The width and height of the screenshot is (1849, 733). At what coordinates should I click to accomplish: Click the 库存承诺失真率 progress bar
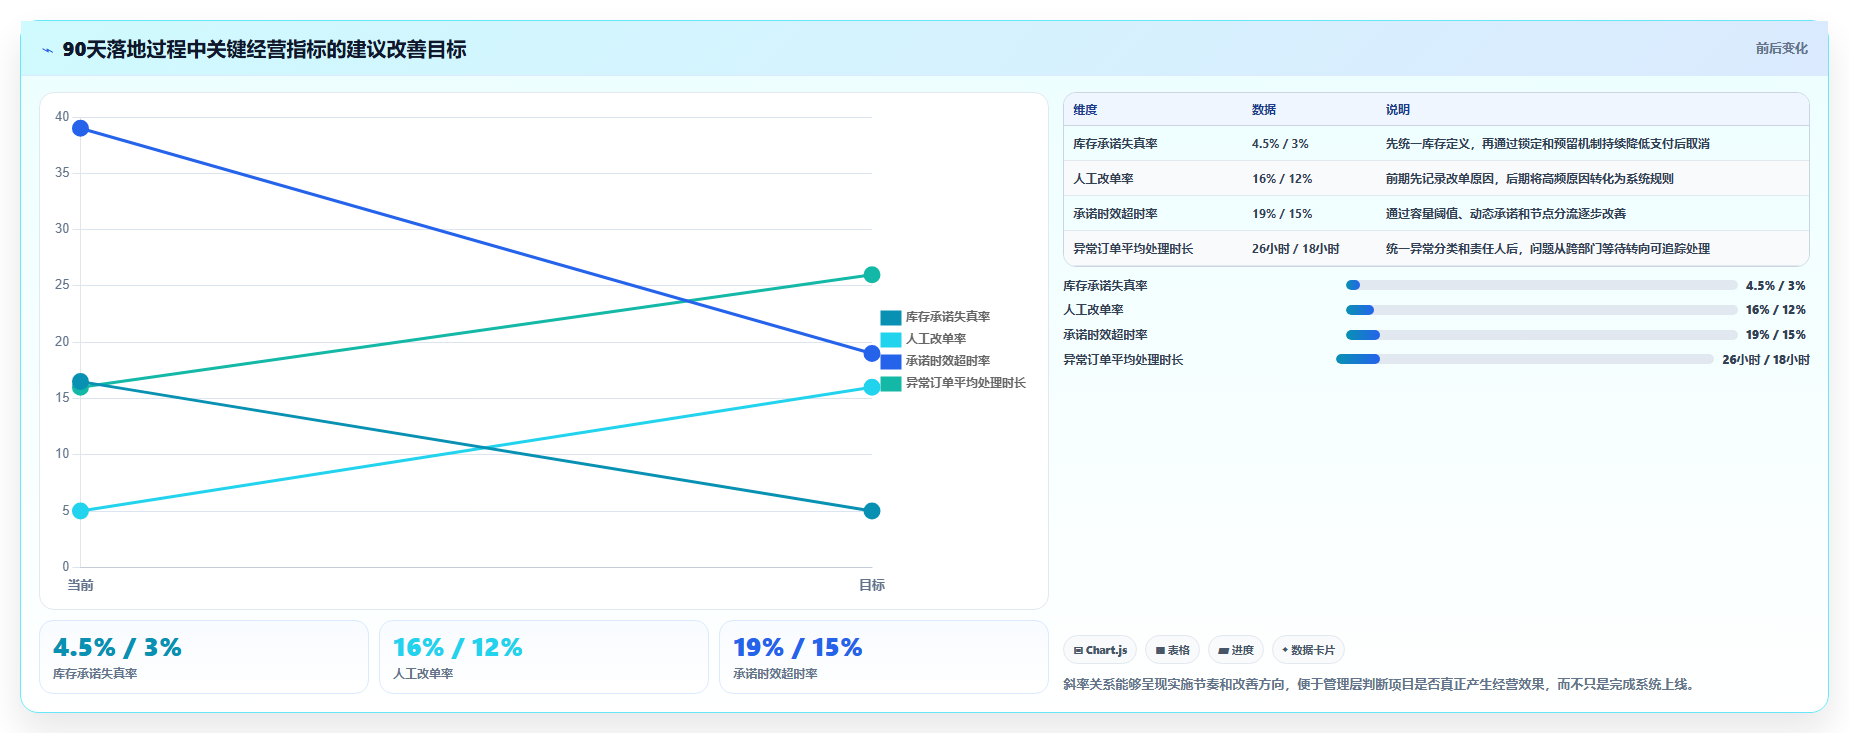(1541, 285)
